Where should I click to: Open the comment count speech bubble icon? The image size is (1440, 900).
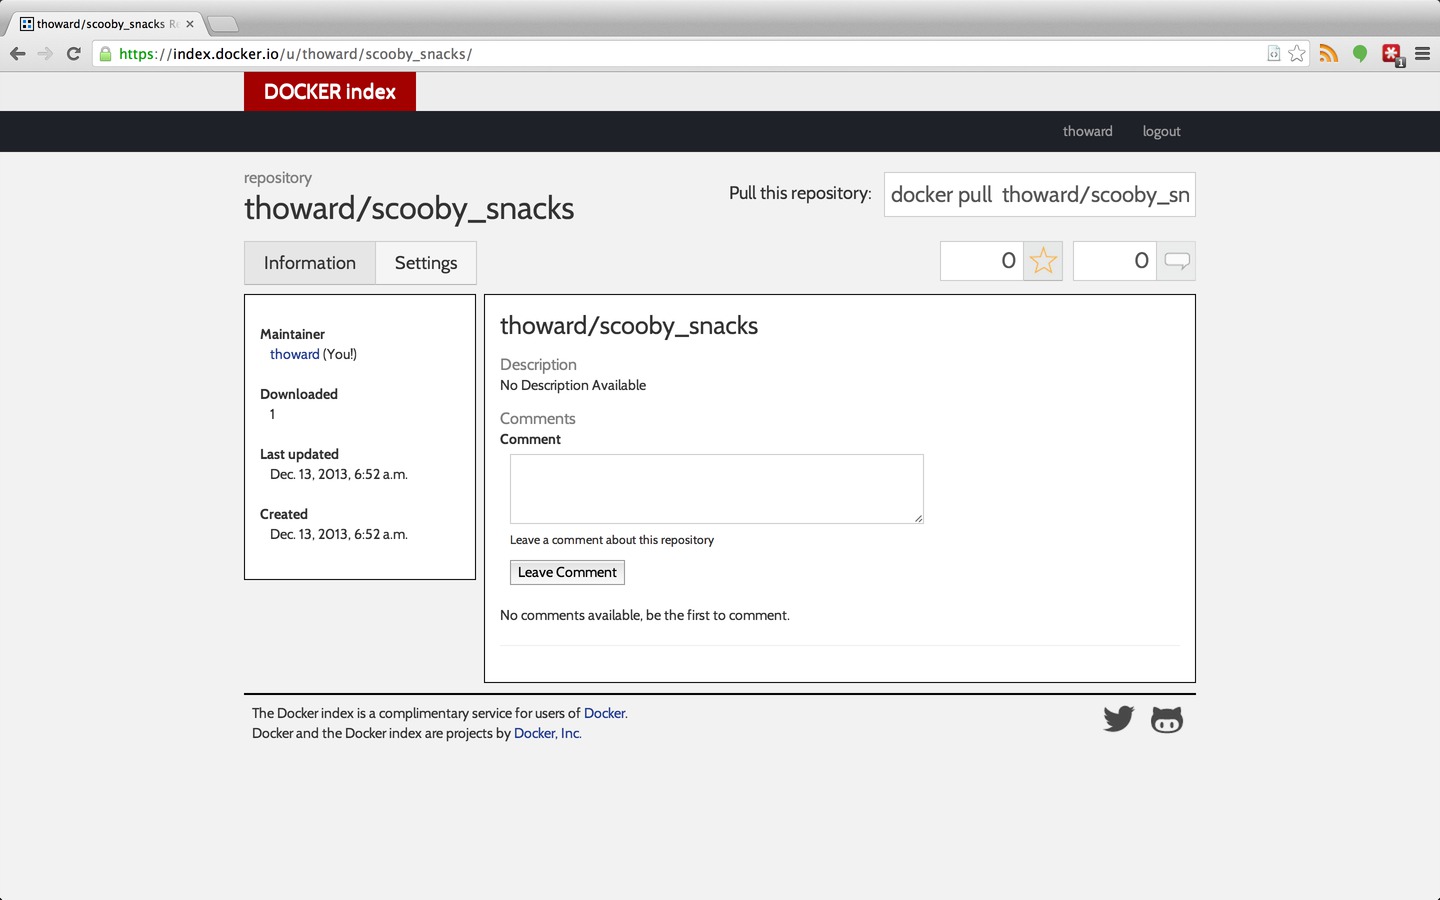pos(1176,260)
